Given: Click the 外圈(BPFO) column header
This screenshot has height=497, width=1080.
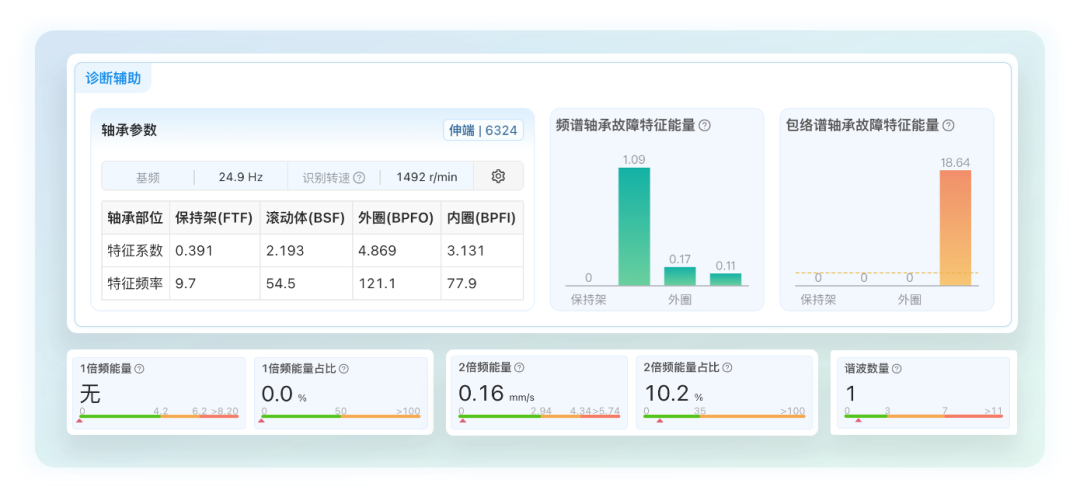Looking at the screenshot, I should (396, 218).
